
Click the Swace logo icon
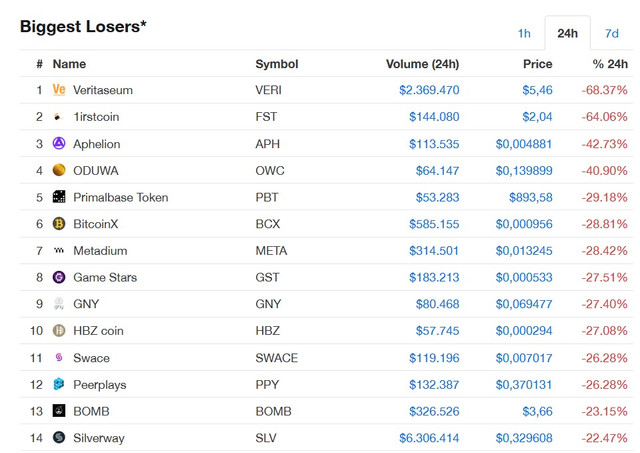[59, 358]
